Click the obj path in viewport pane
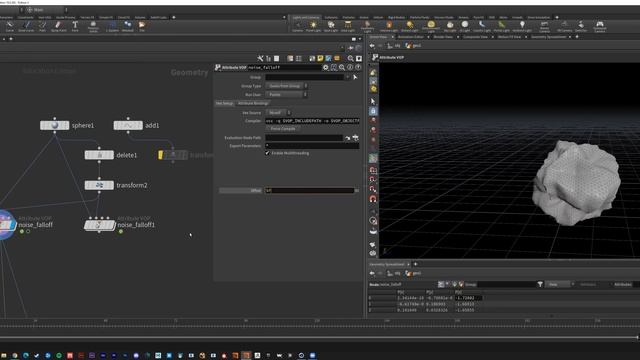The width and height of the screenshot is (640, 360). tap(394, 46)
